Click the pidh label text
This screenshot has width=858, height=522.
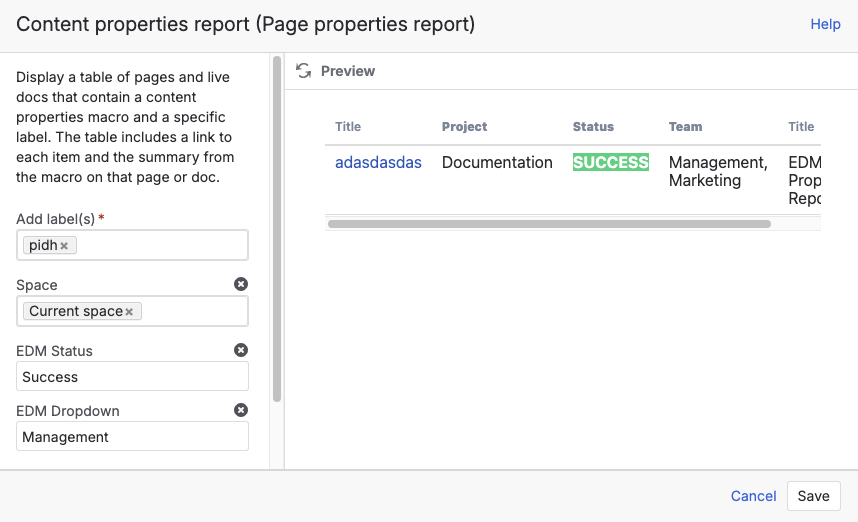pyautogui.click(x=43, y=245)
